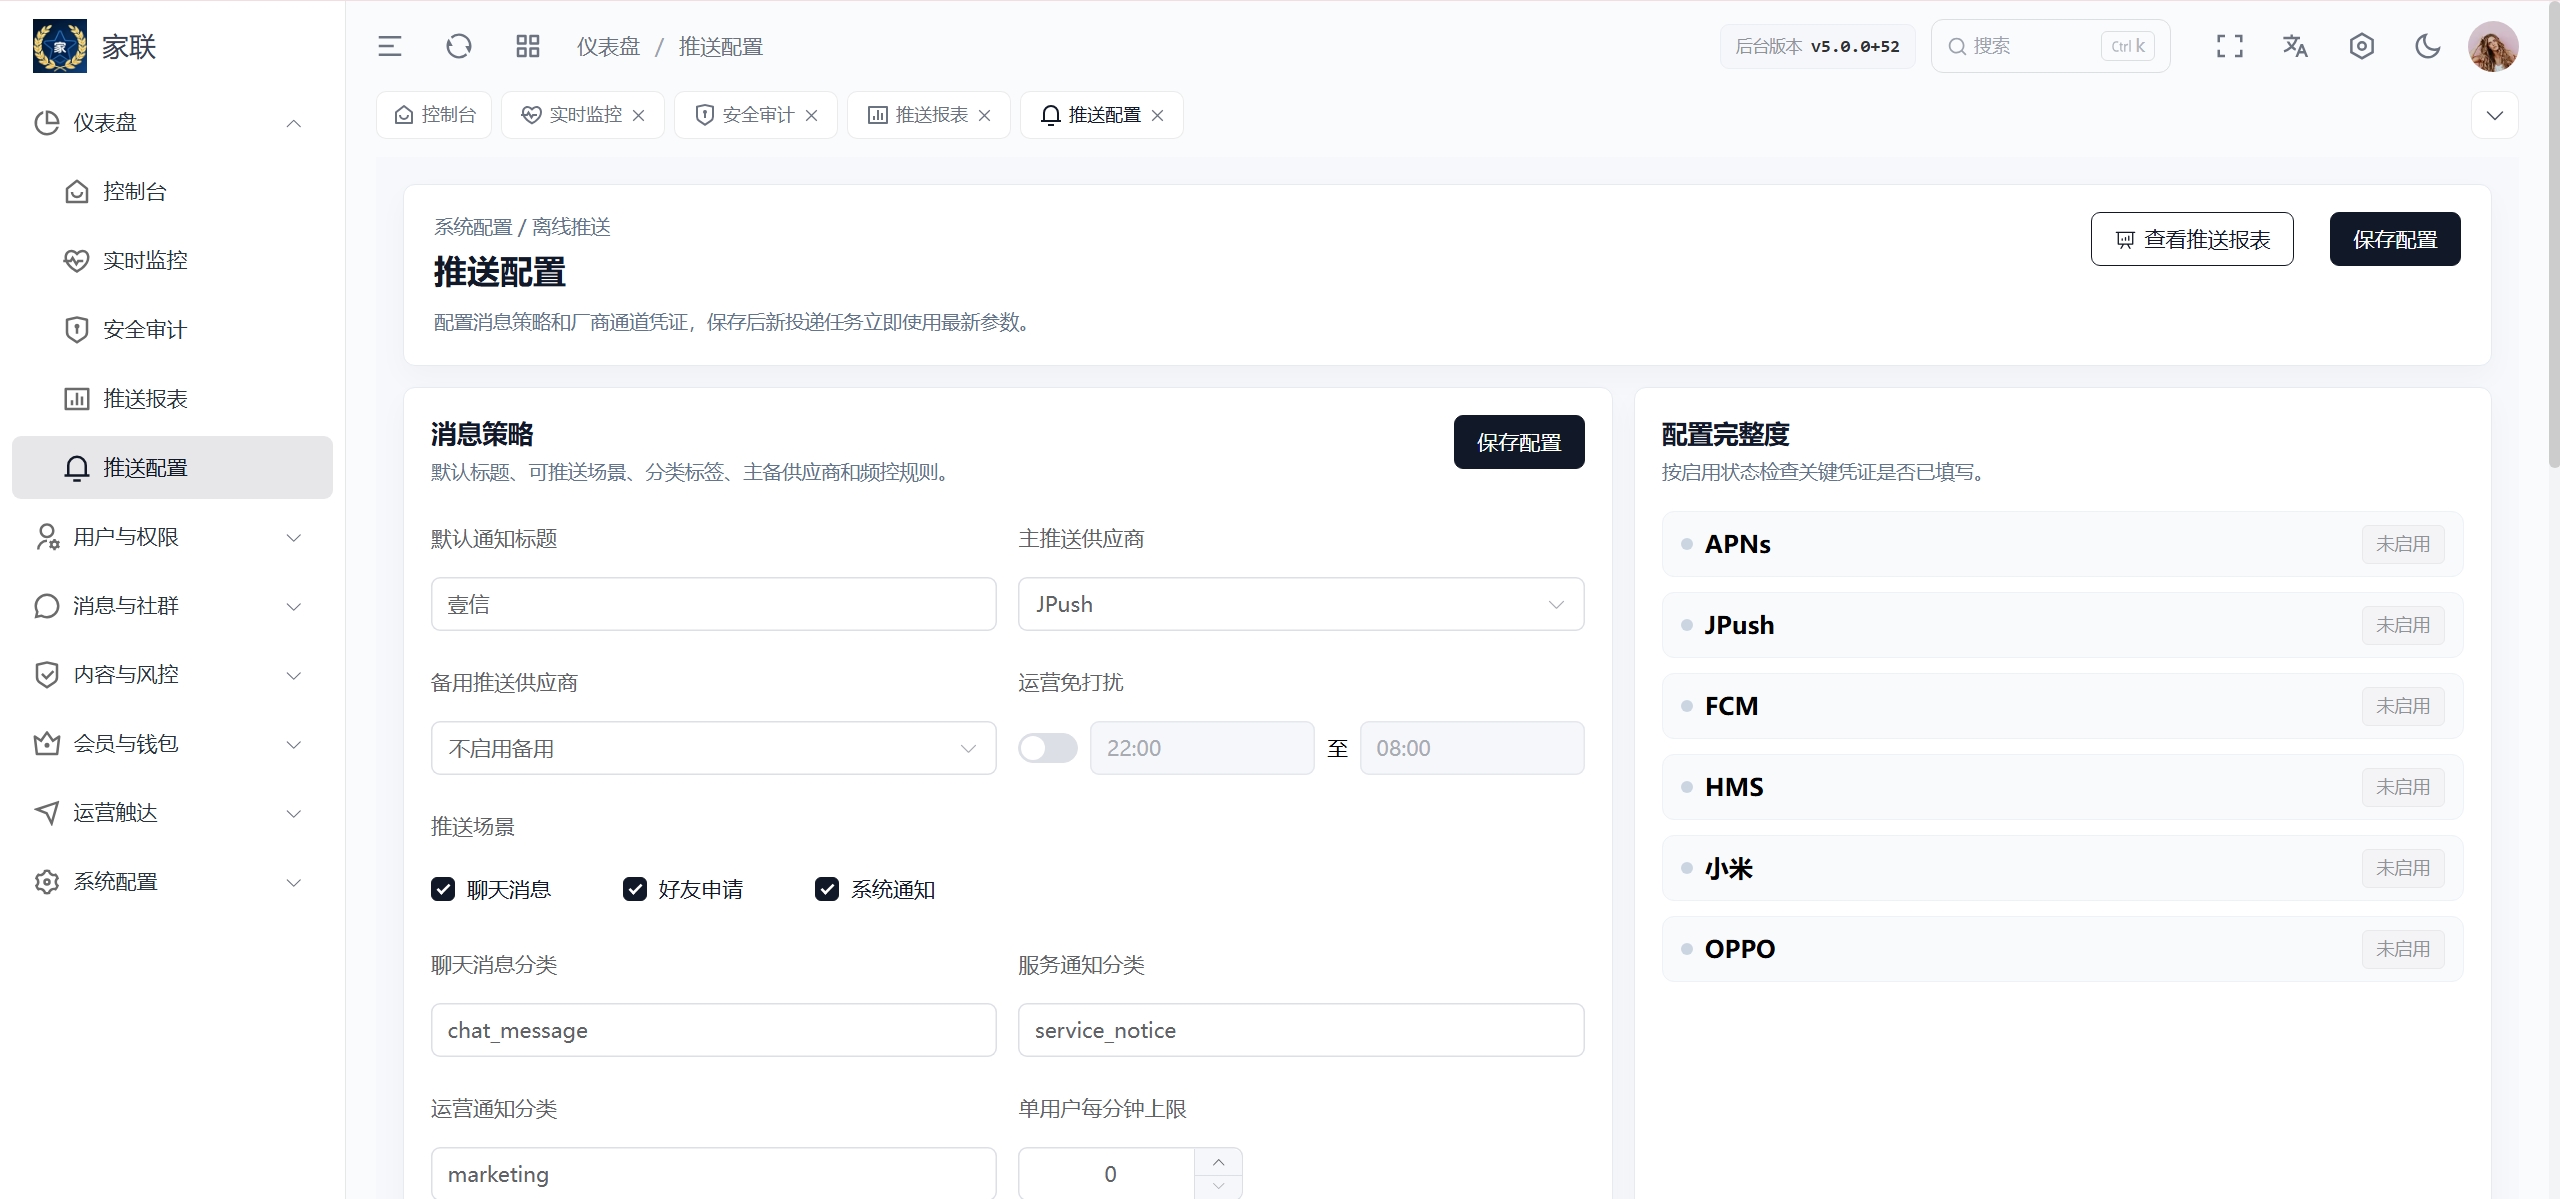
Task: Click the OPPO row in 配置完整度
Action: (2062, 949)
